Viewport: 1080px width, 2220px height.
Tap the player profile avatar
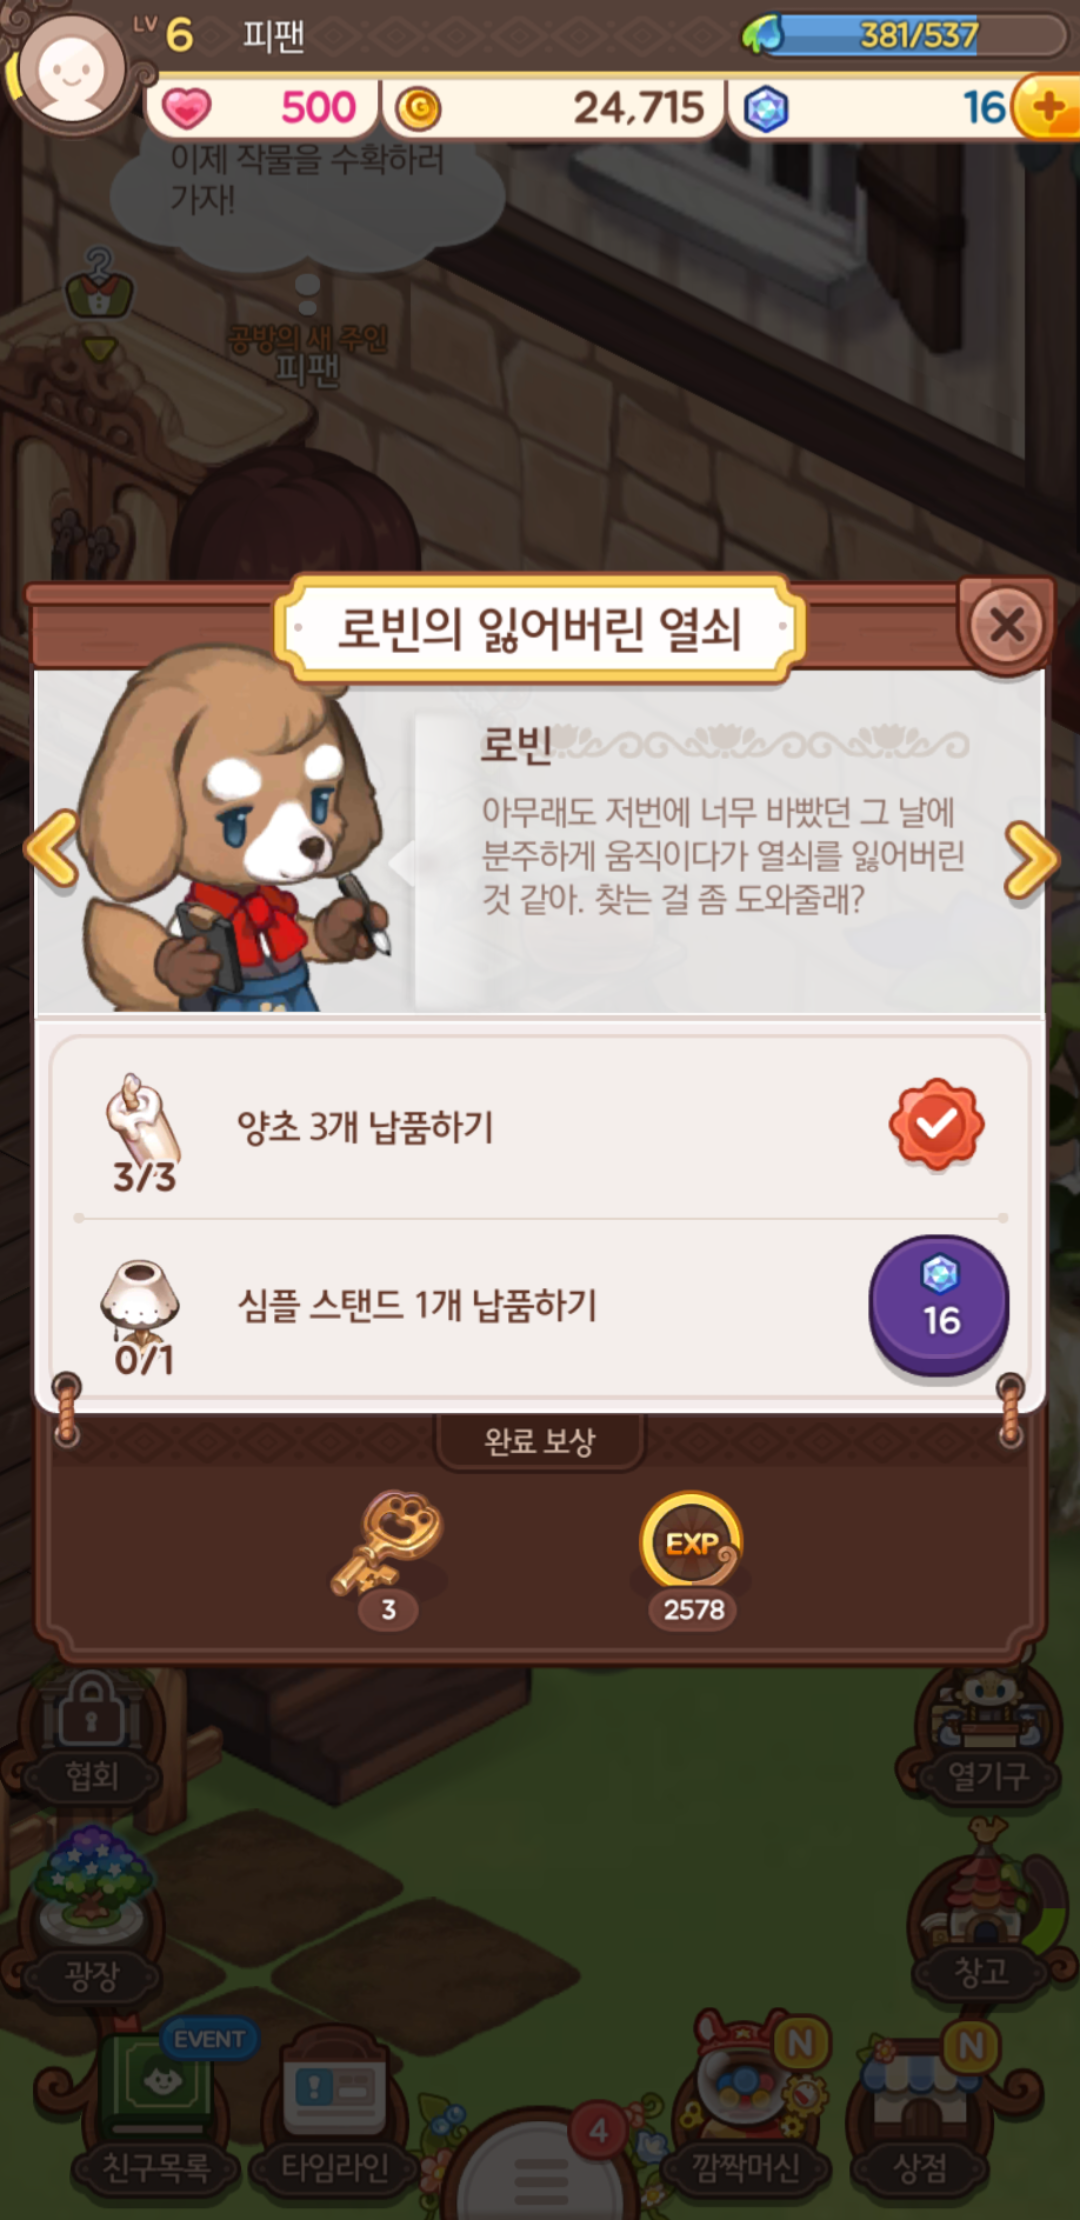[x=70, y=72]
